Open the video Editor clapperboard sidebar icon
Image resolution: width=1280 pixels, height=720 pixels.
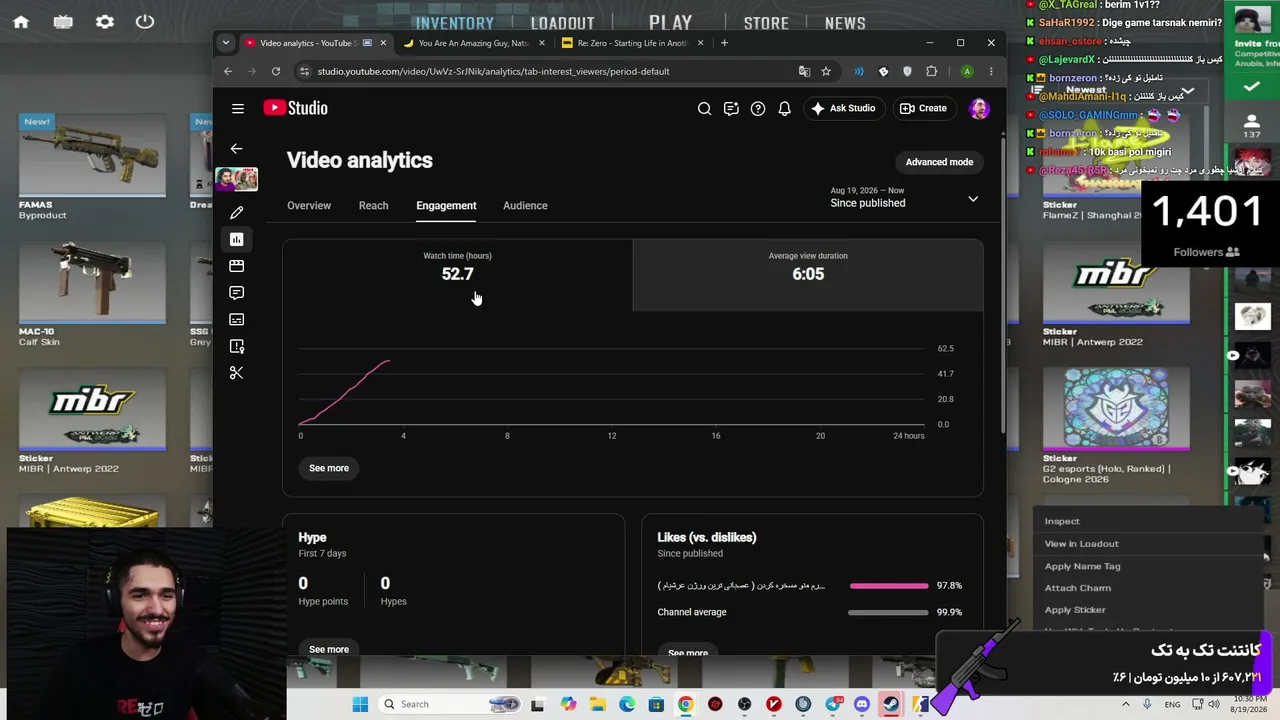pyautogui.click(x=236, y=266)
